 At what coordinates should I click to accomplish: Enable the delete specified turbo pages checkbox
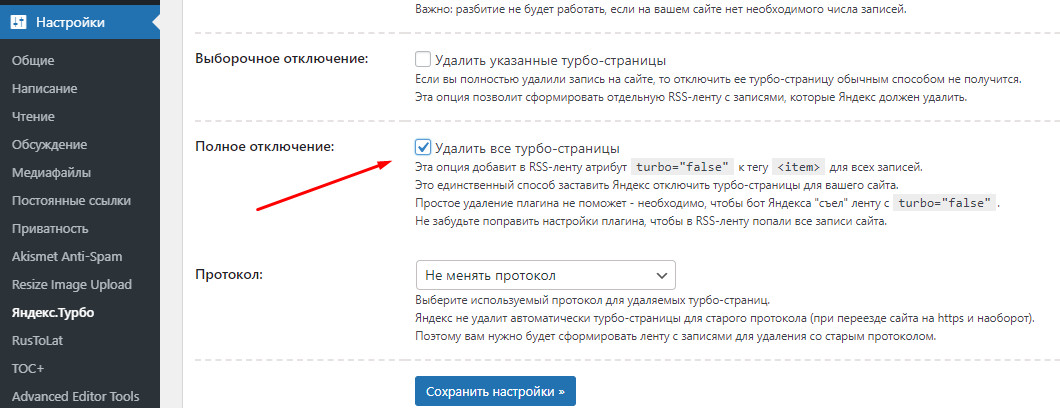pos(423,59)
